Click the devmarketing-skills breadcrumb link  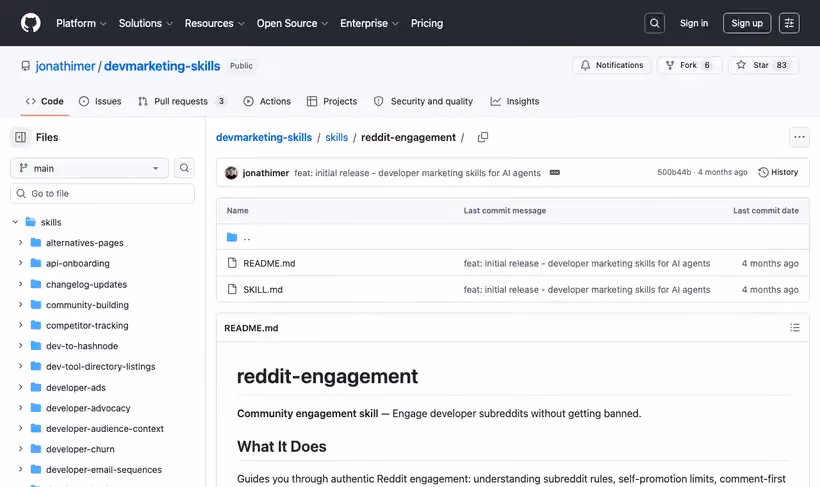pos(264,137)
